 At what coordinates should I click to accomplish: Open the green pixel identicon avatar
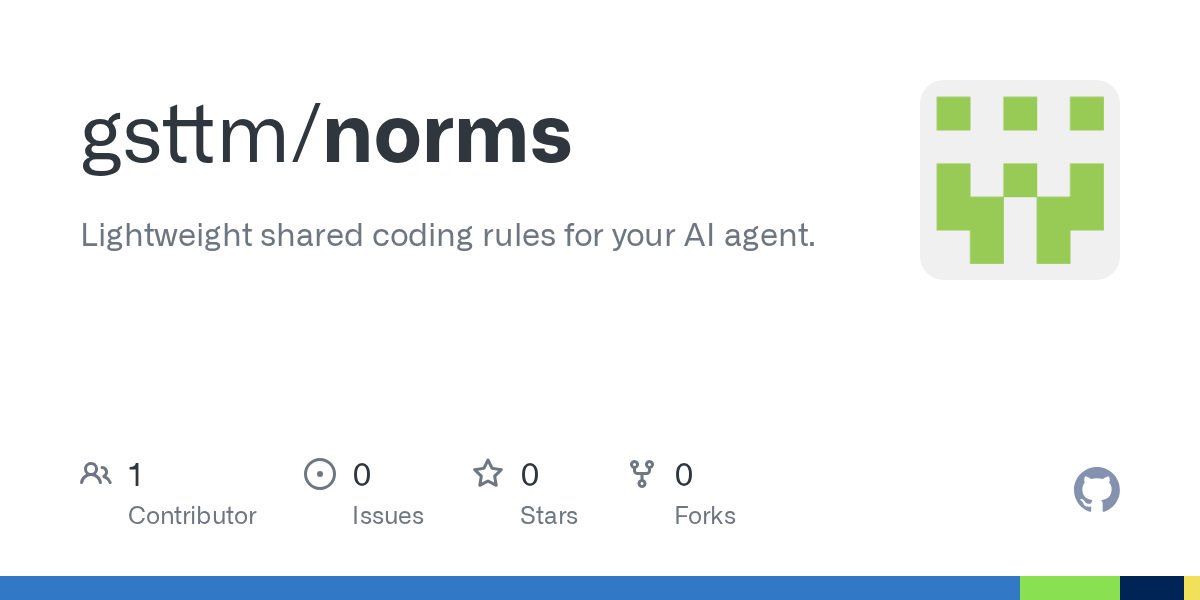tap(1020, 180)
